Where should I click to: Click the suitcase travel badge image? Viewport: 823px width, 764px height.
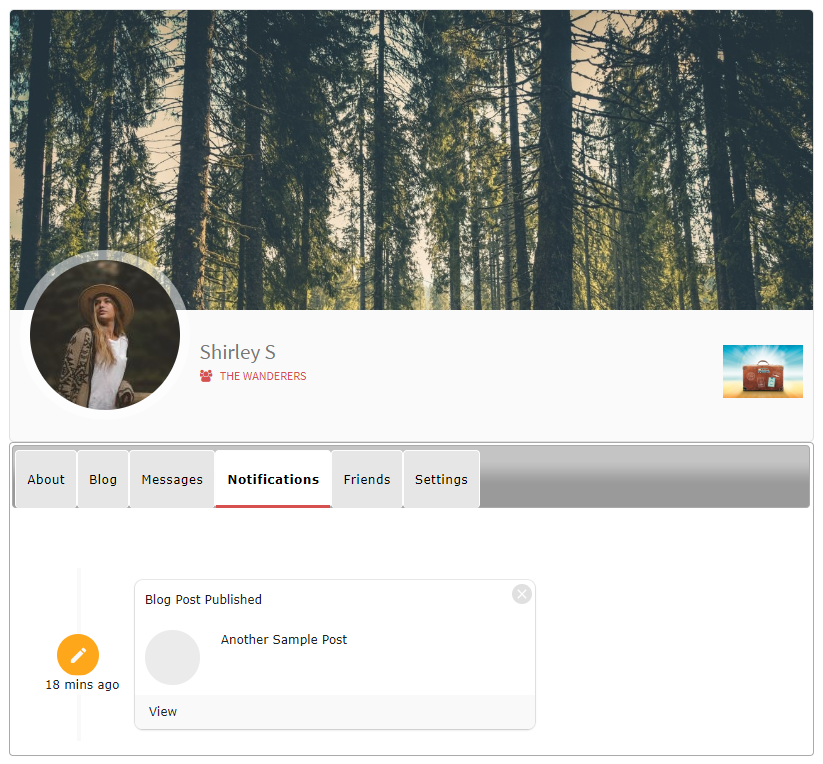tap(762, 371)
